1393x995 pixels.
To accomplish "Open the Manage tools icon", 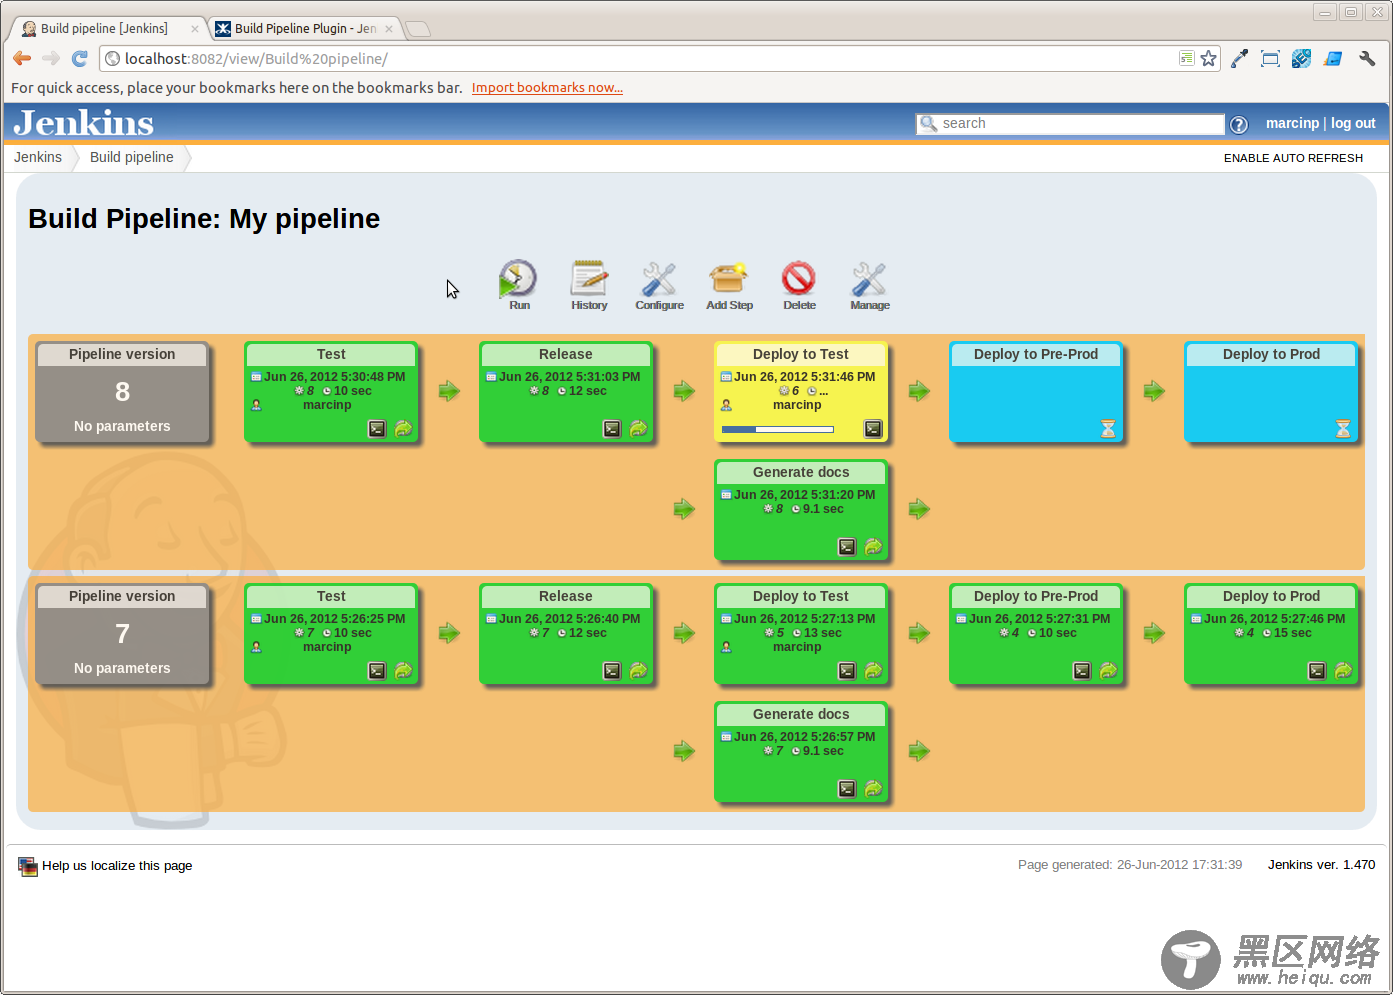I will 869,279.
